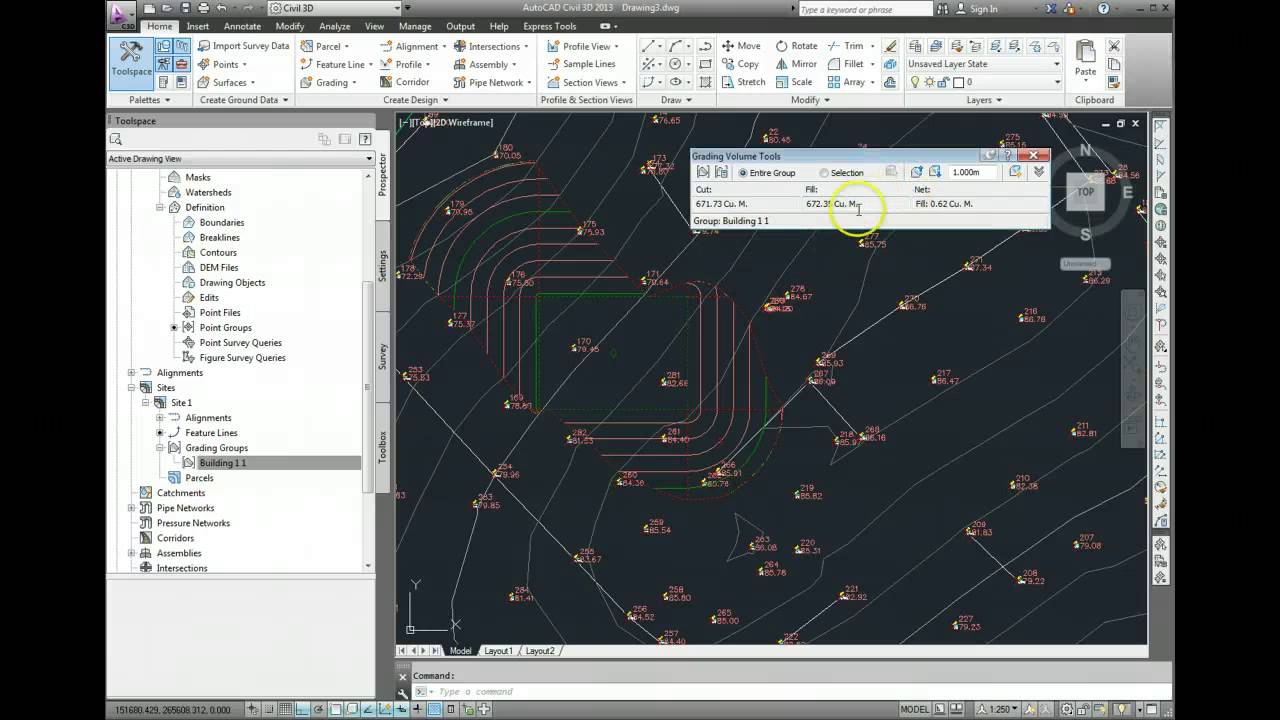Click the raise grading group icon
The image size is (1280, 720).
[916, 172]
